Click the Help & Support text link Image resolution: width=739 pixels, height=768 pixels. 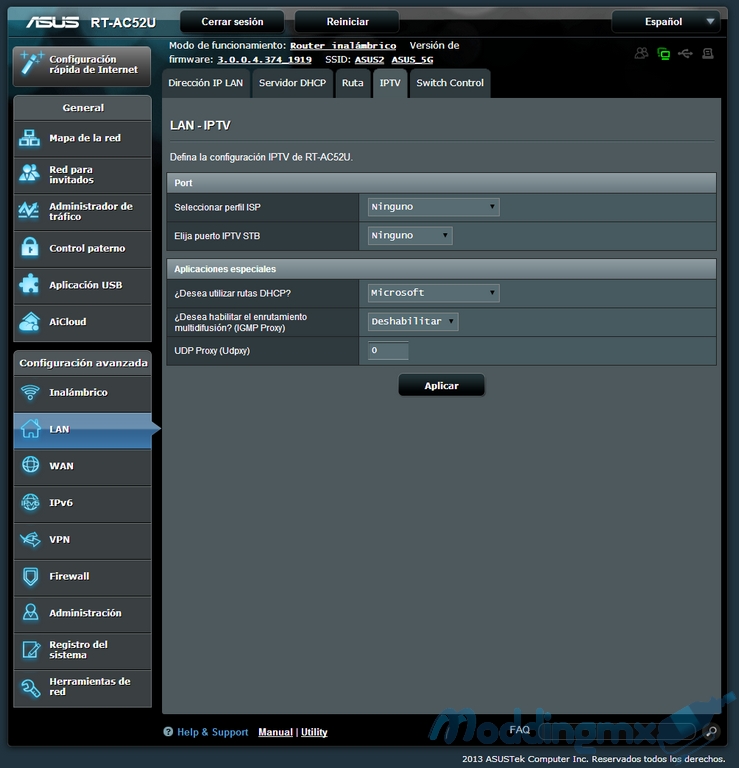tap(213, 732)
